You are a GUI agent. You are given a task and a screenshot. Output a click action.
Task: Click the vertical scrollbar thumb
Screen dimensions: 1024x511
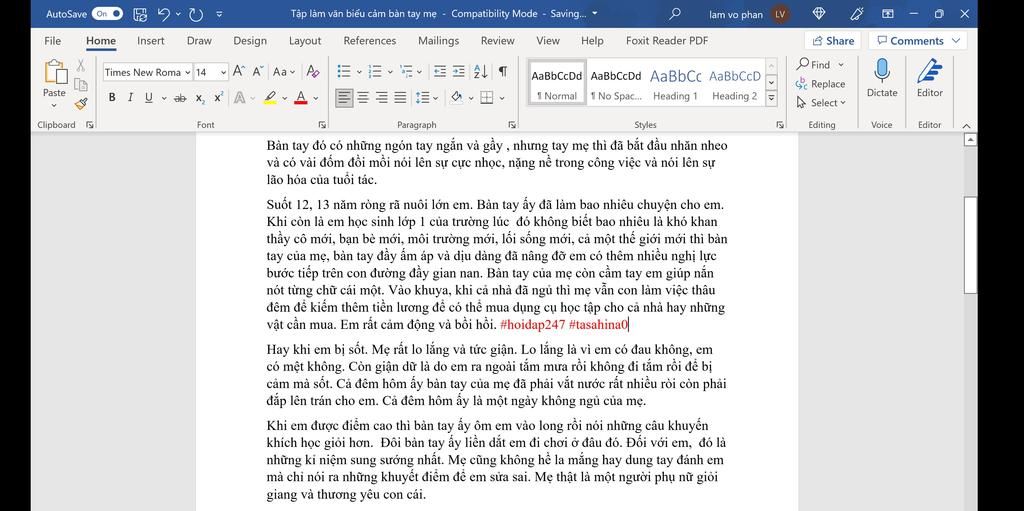click(x=970, y=245)
